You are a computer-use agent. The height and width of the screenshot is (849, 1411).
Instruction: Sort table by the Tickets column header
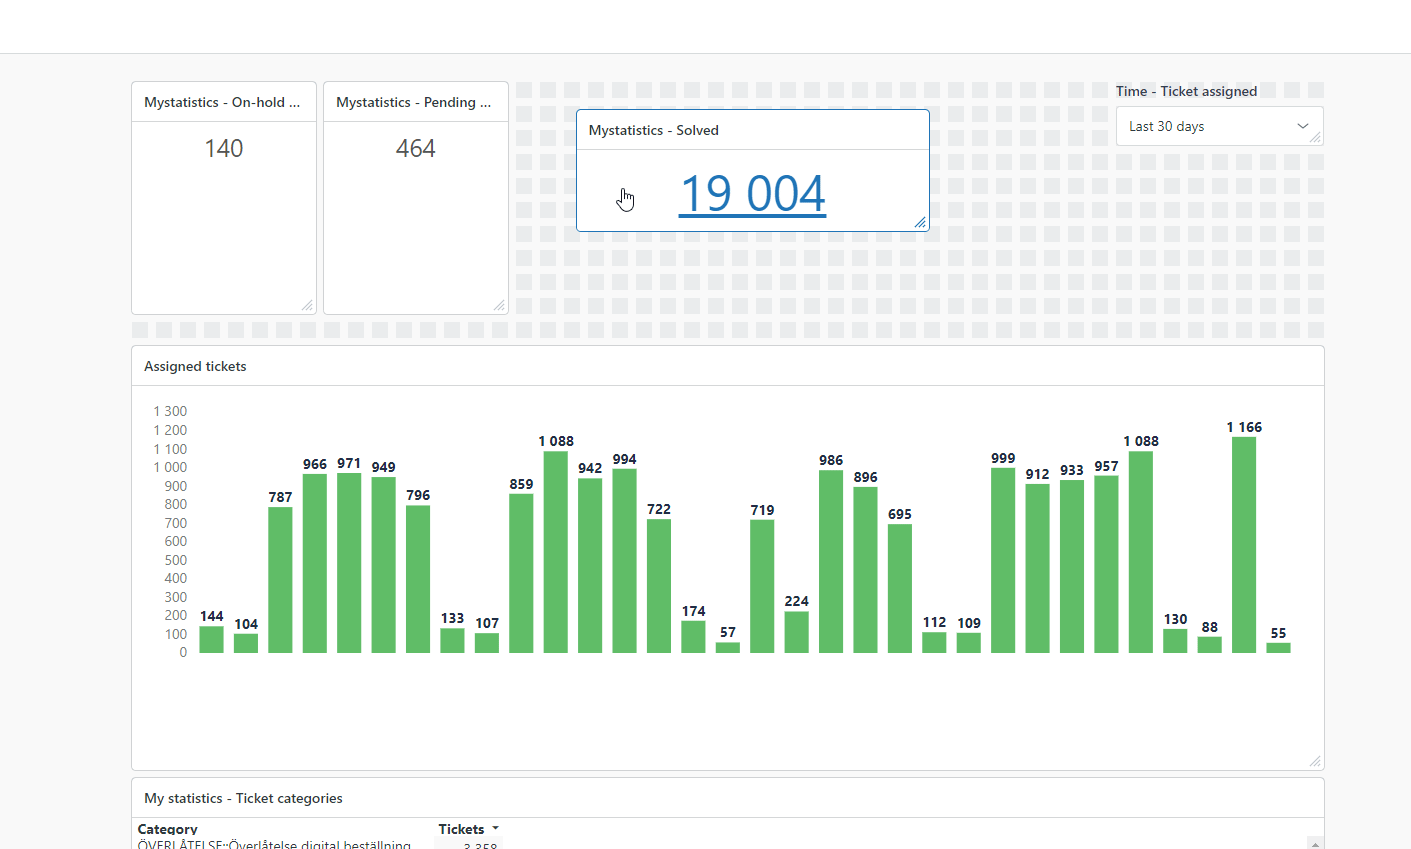(461, 829)
